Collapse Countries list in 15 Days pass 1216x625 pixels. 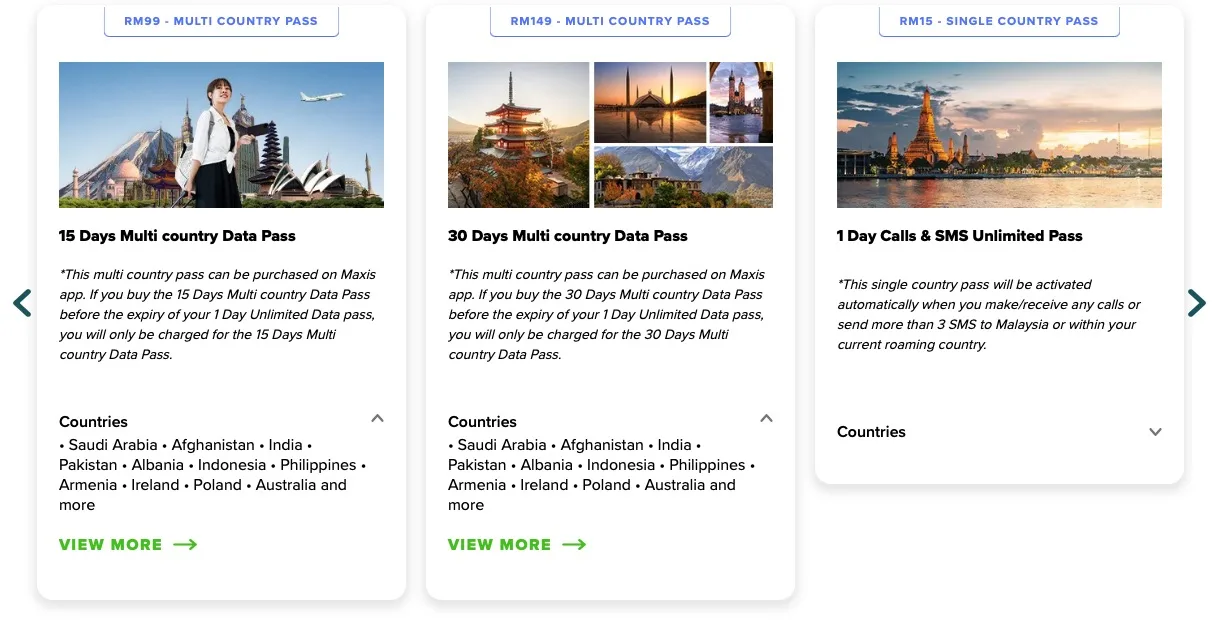point(377,419)
